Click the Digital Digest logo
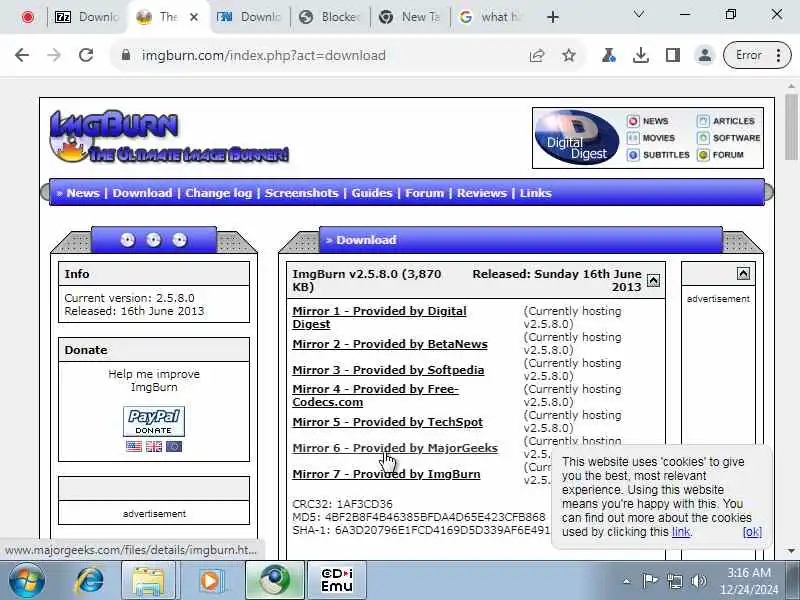 click(577, 137)
